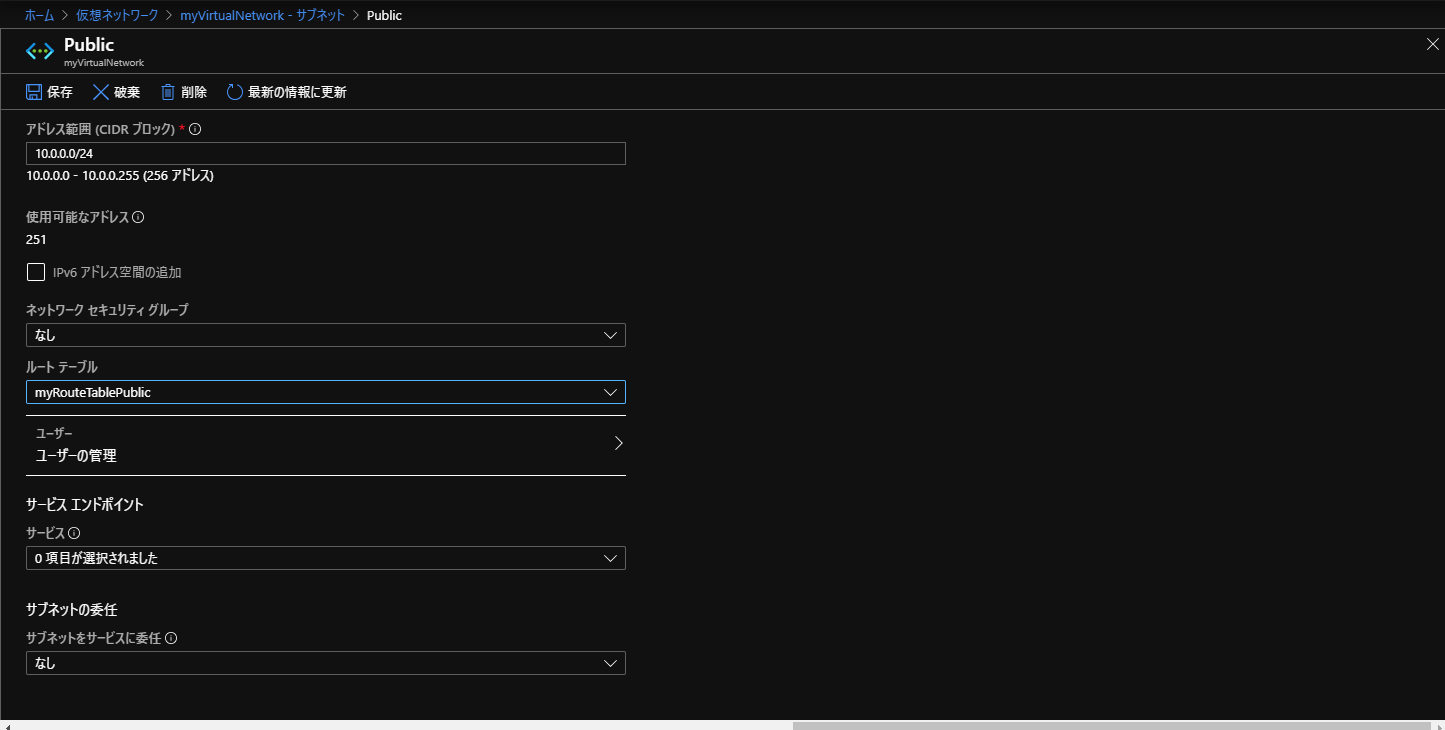This screenshot has height=730, width=1445.
Task: Click 最新の情報に更新 button label
Action: [x=297, y=92]
